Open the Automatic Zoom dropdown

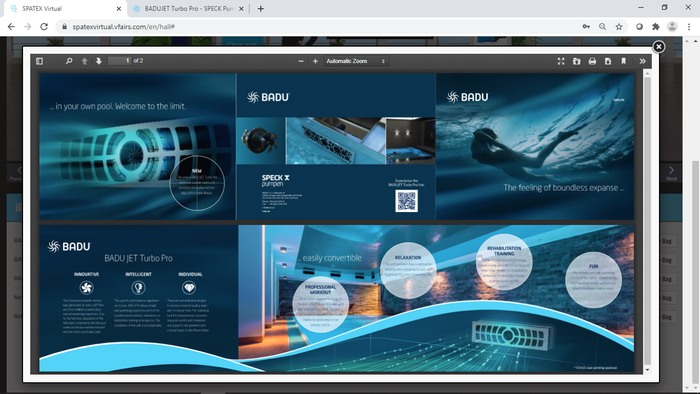[x=356, y=61]
